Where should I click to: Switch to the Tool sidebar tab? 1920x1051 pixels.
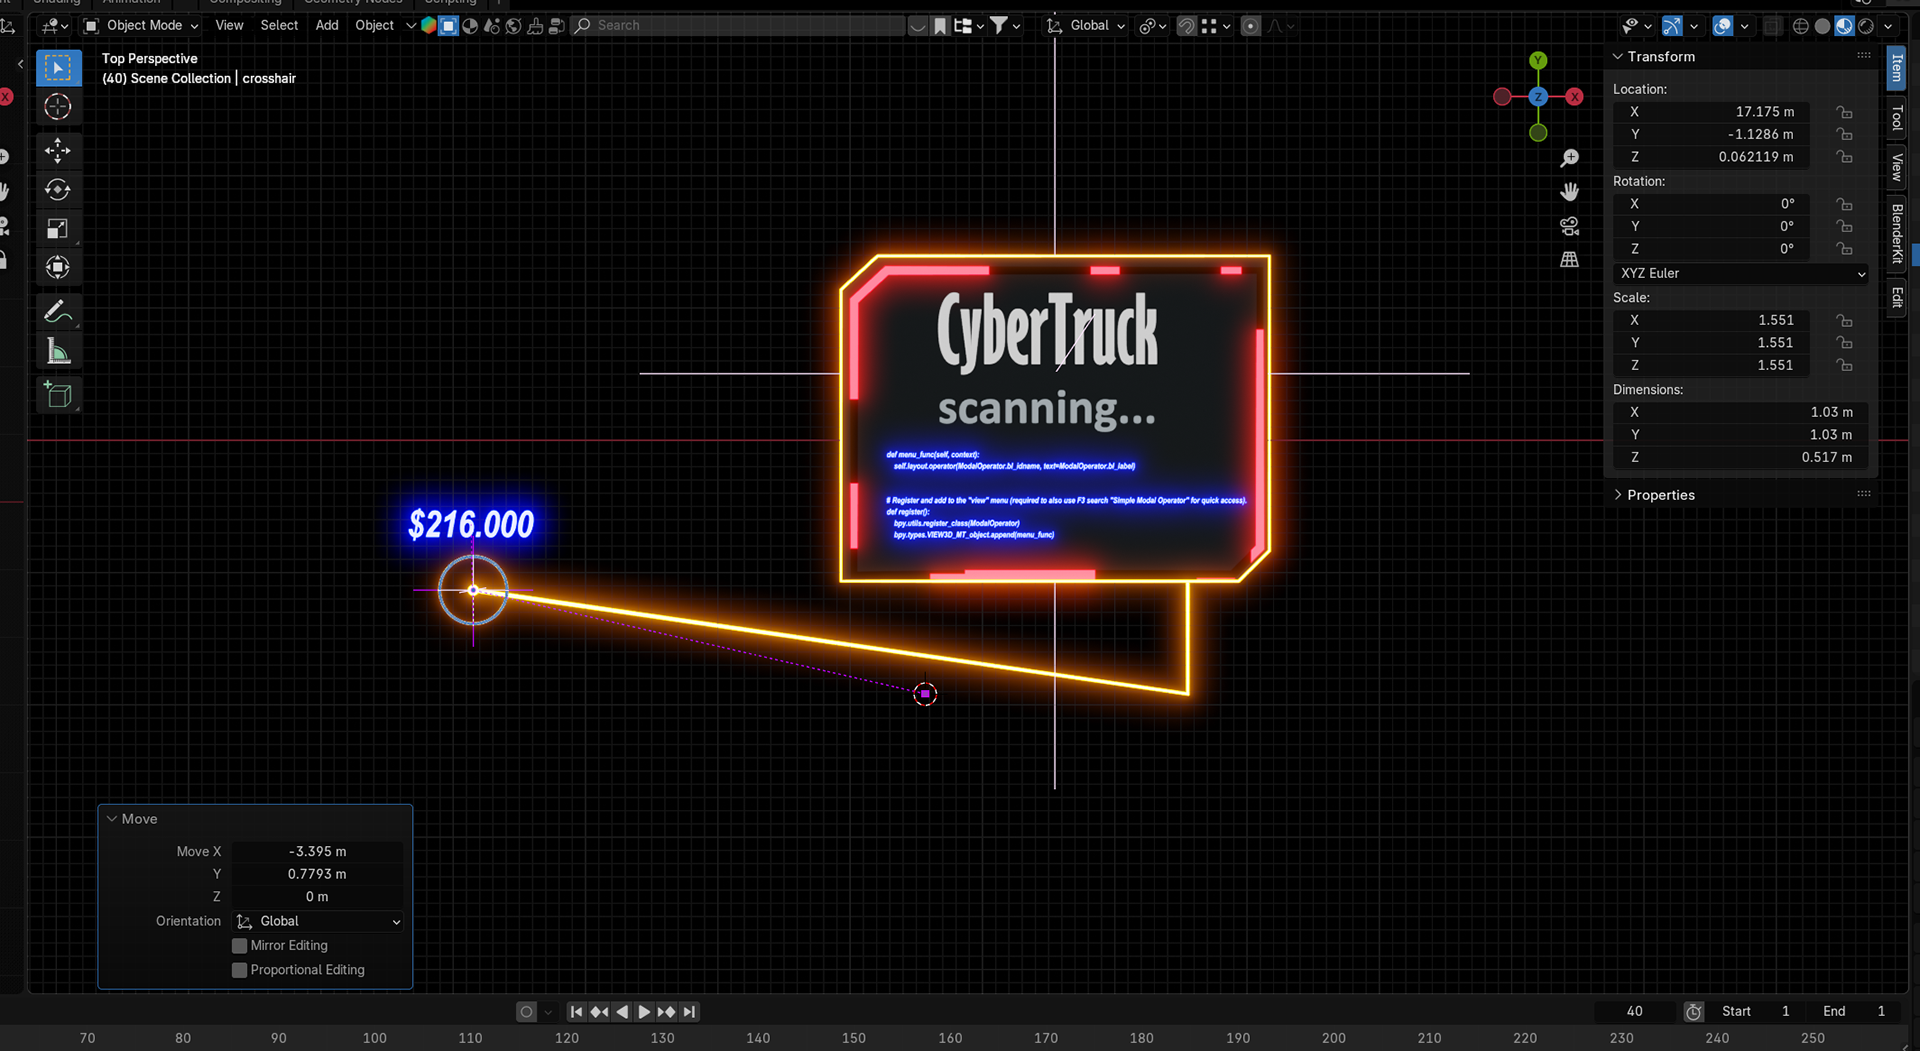(x=1896, y=118)
